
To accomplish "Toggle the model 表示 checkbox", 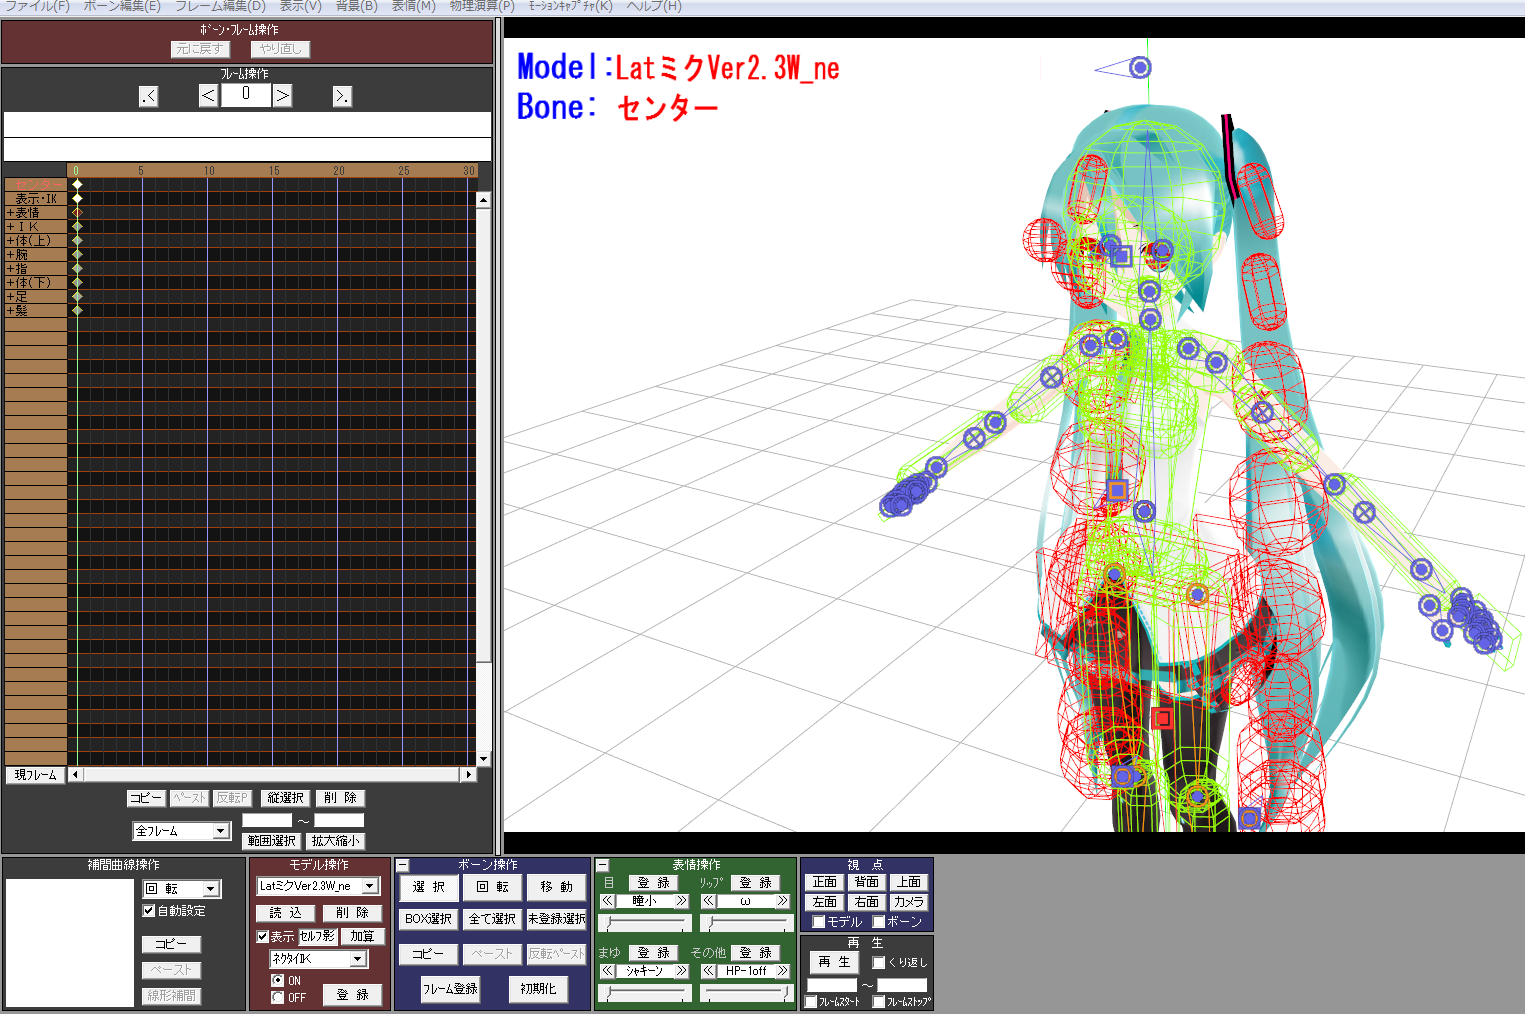I will coord(262,937).
